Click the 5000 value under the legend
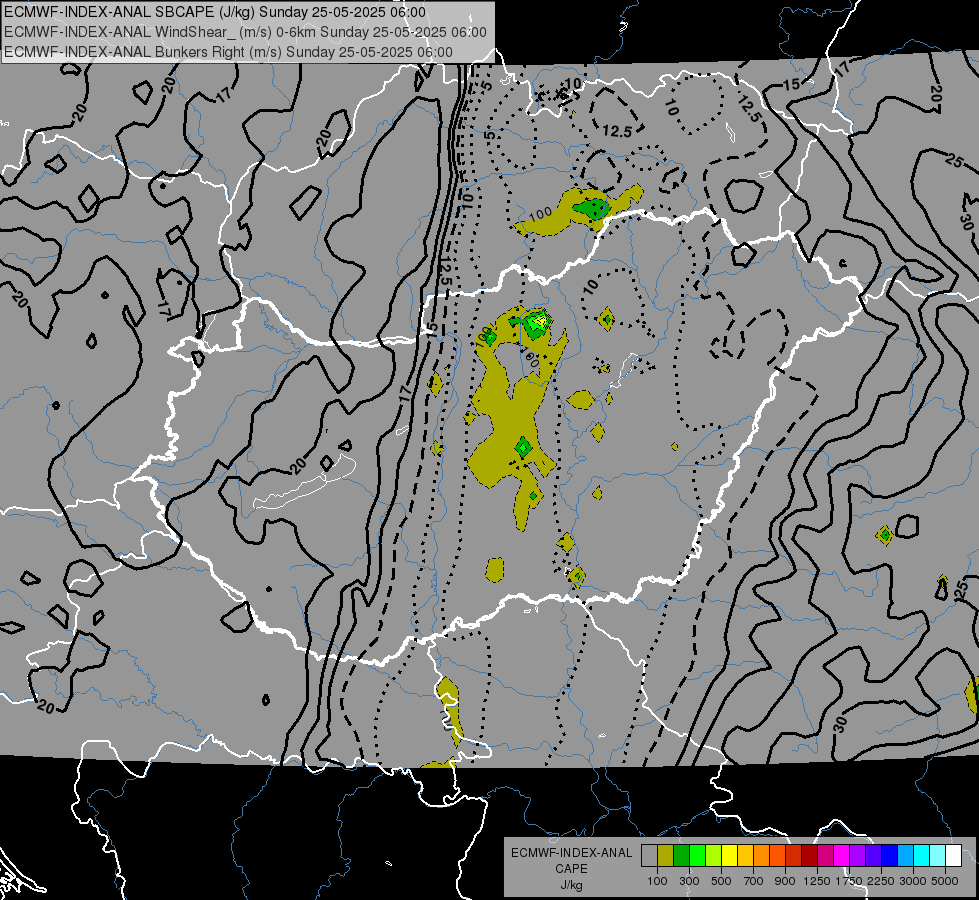979x900 pixels. [945, 881]
